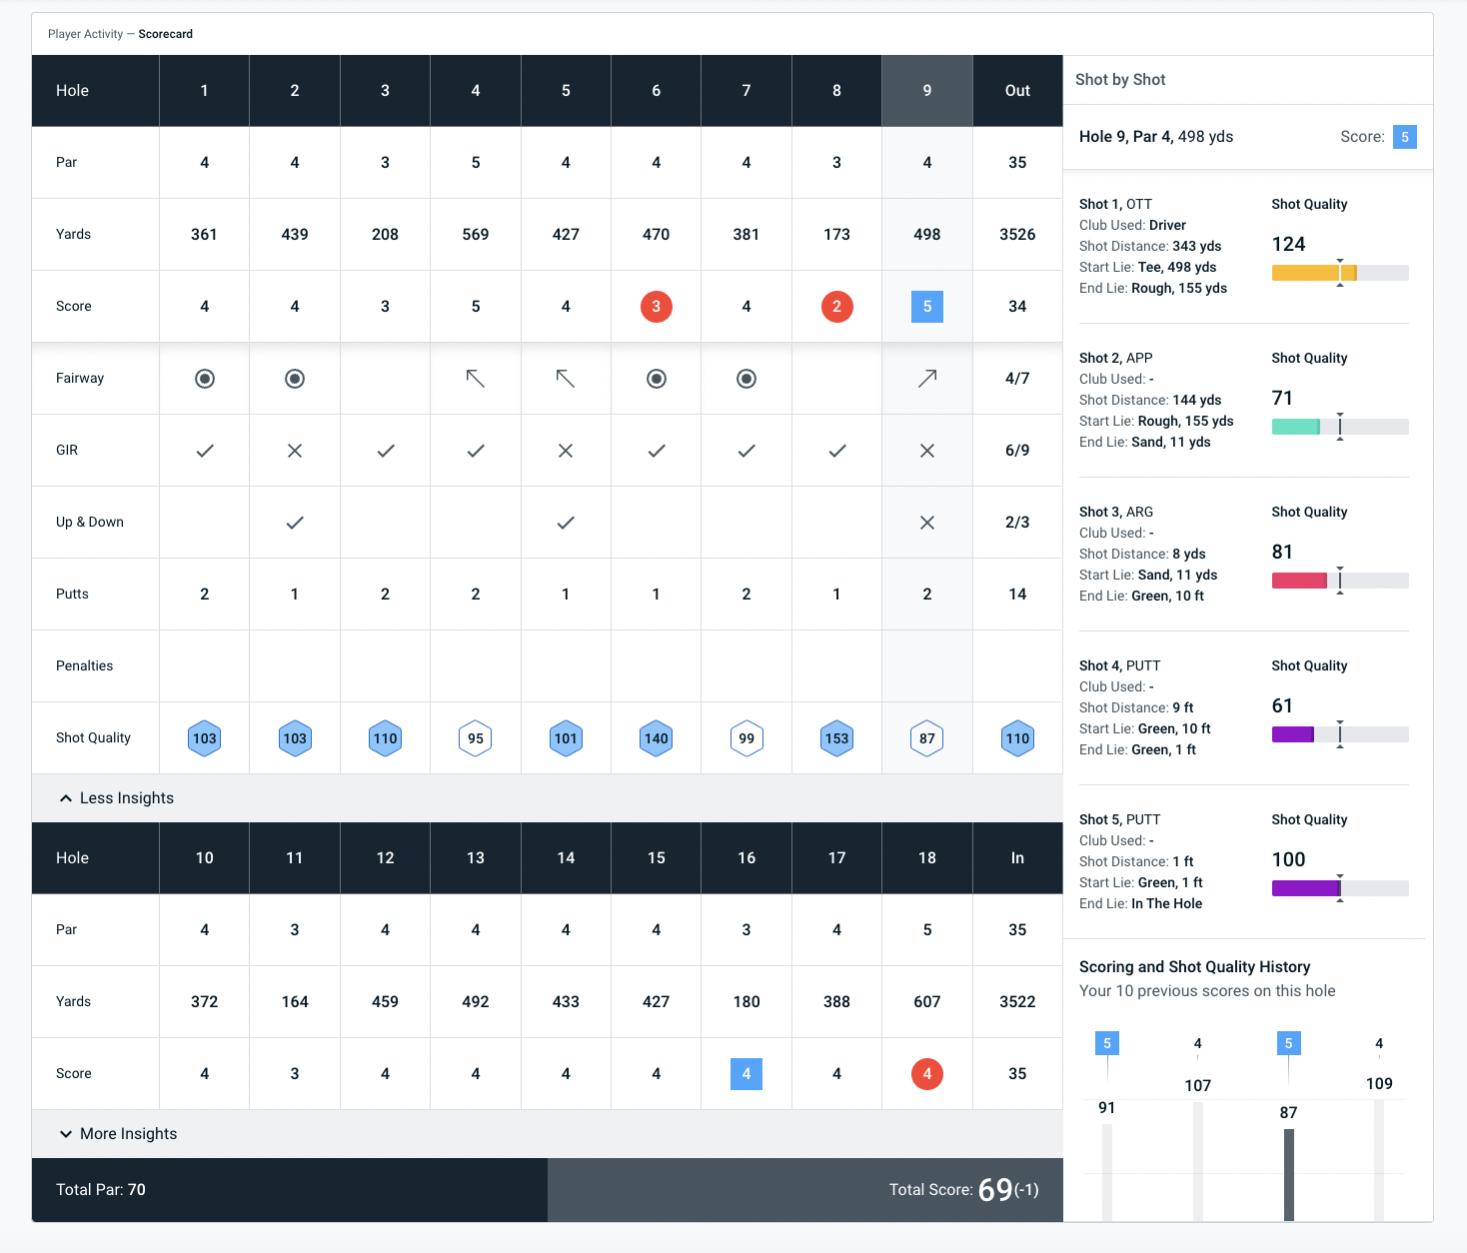The height and width of the screenshot is (1253, 1467).
Task: Click hole 1 GIR checkmark
Action: 204,450
